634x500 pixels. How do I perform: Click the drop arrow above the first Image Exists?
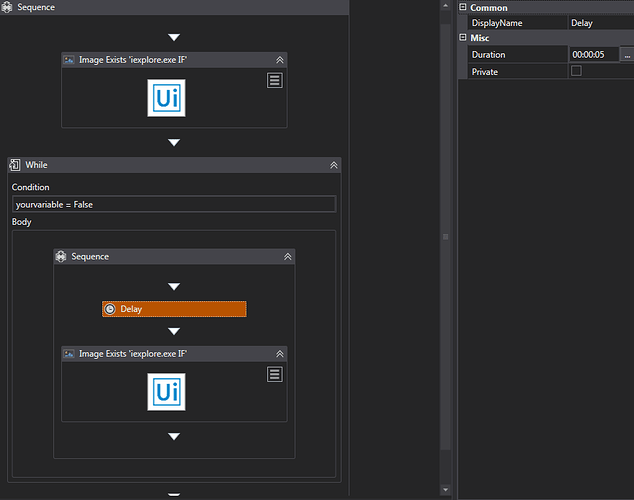tap(174, 37)
